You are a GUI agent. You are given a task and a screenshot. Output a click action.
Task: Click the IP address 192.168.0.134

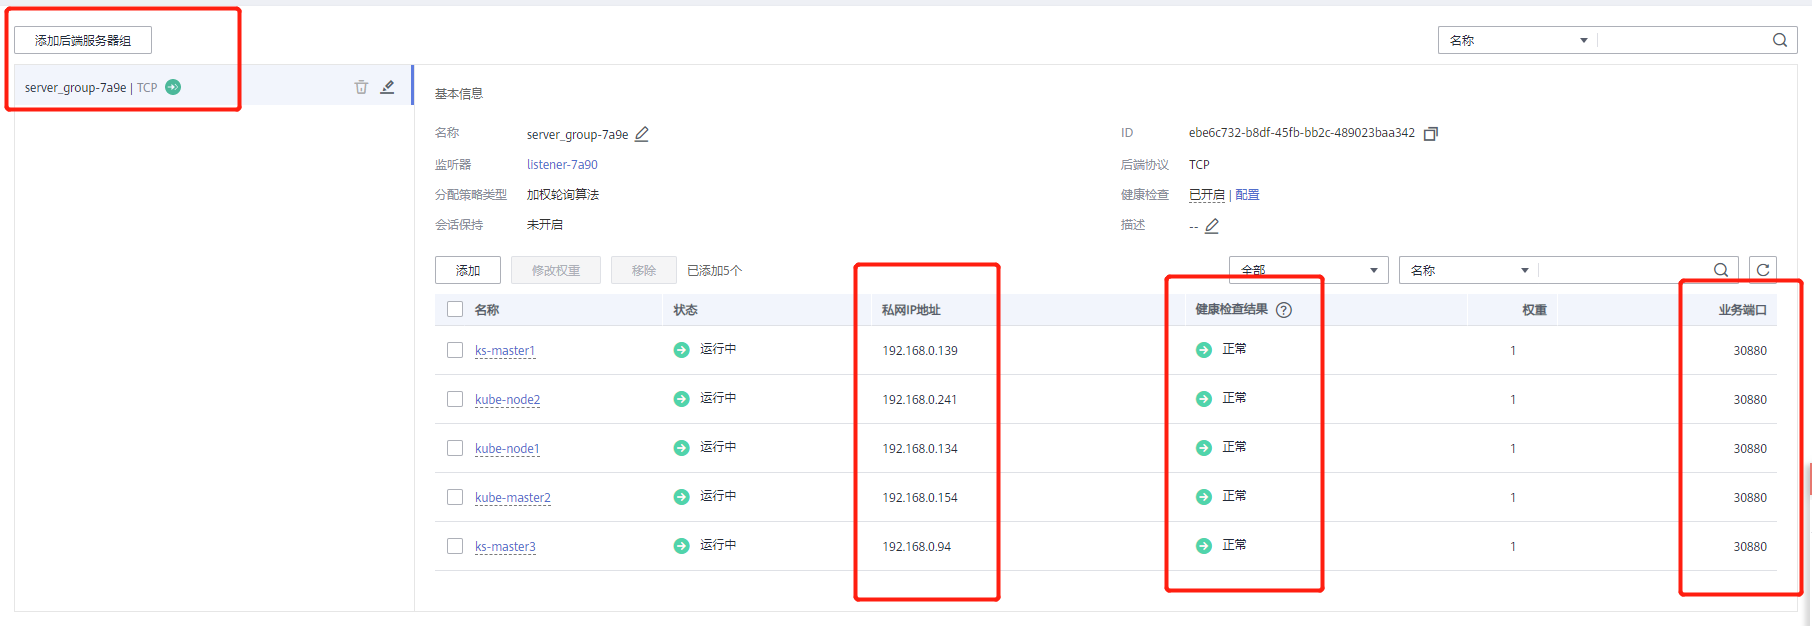[x=920, y=449]
